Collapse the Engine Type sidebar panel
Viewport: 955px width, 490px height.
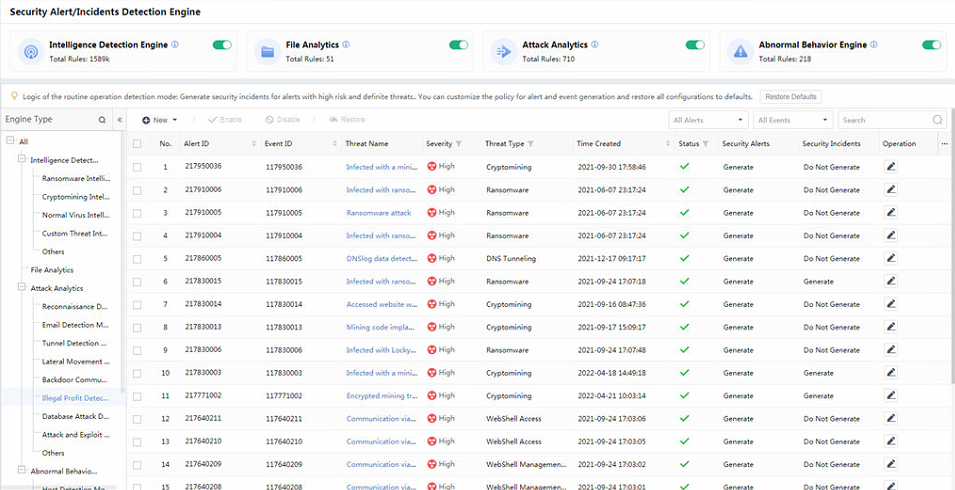tap(119, 120)
